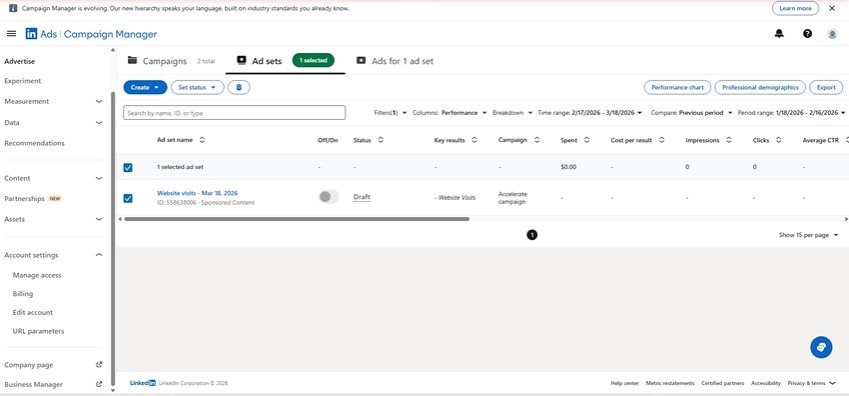Open Company page external link icon

coord(99,365)
